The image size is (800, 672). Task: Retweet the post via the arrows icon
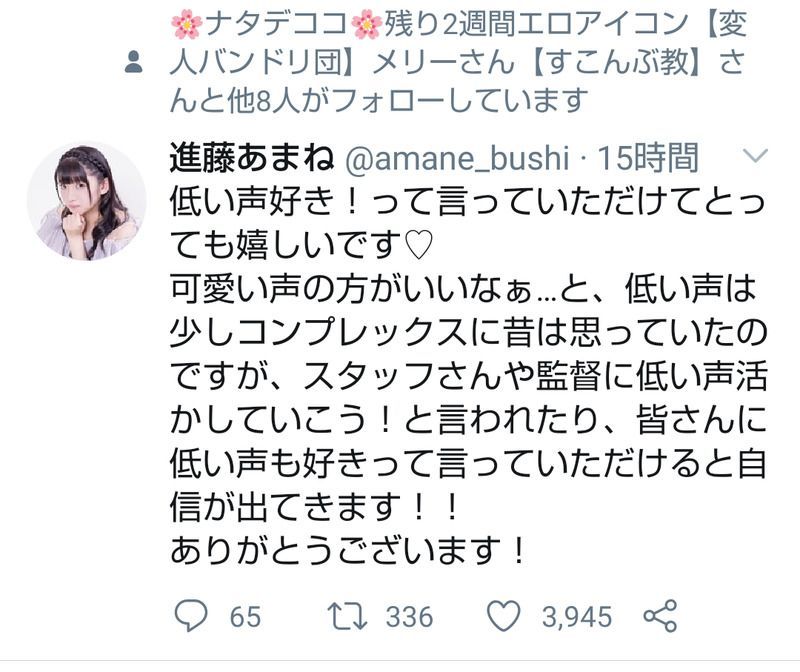(x=347, y=616)
